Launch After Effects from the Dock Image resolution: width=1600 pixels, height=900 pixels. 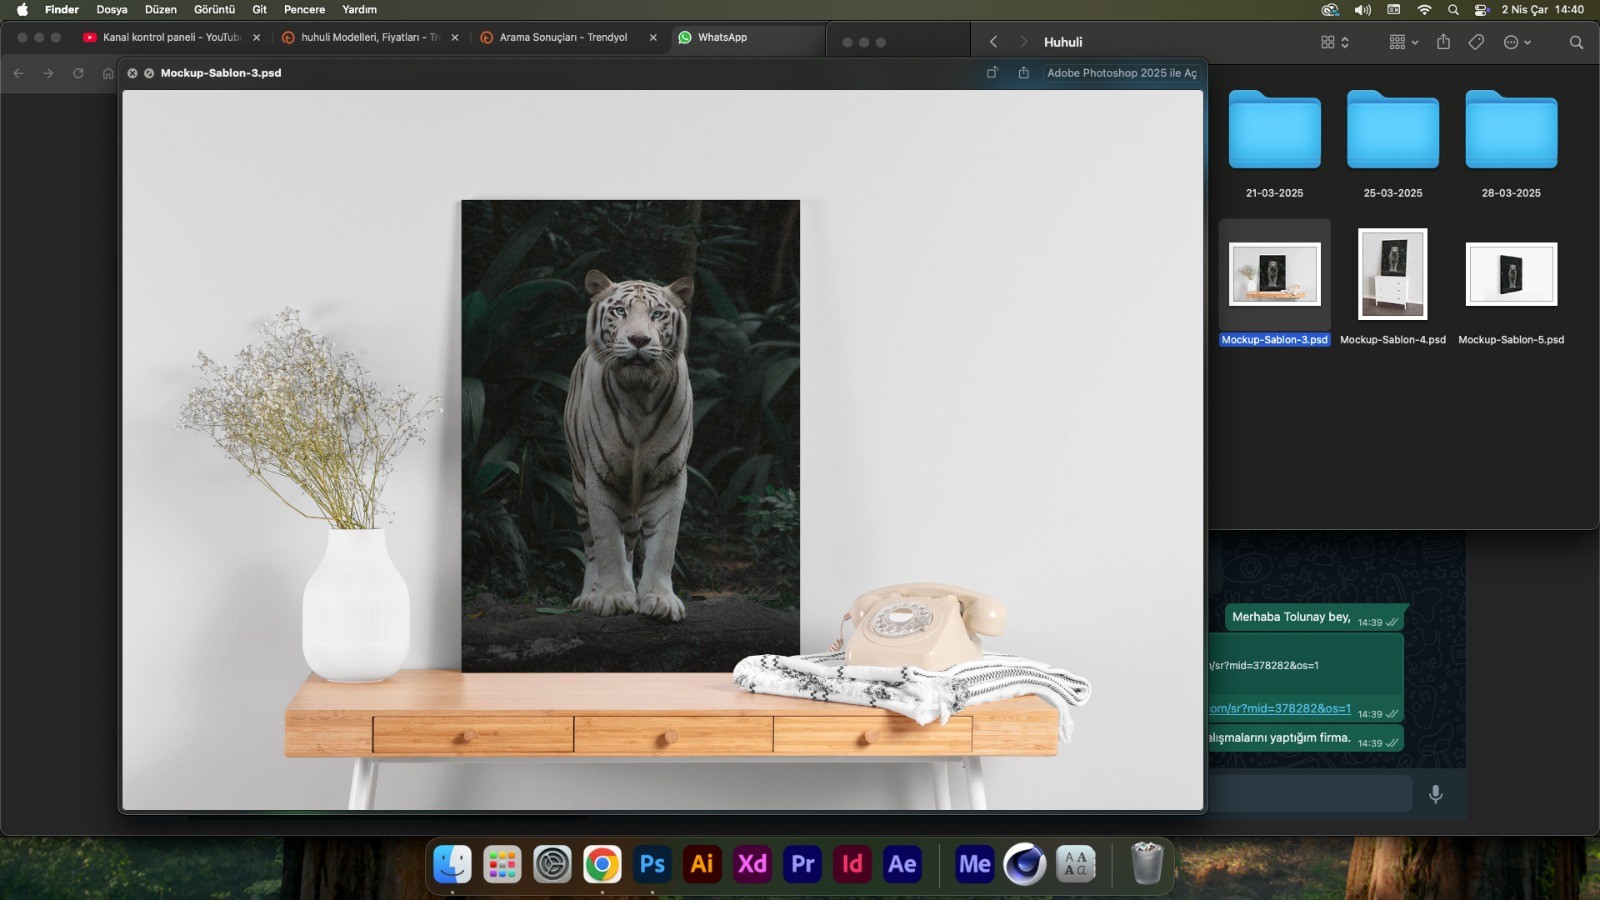pyautogui.click(x=902, y=864)
